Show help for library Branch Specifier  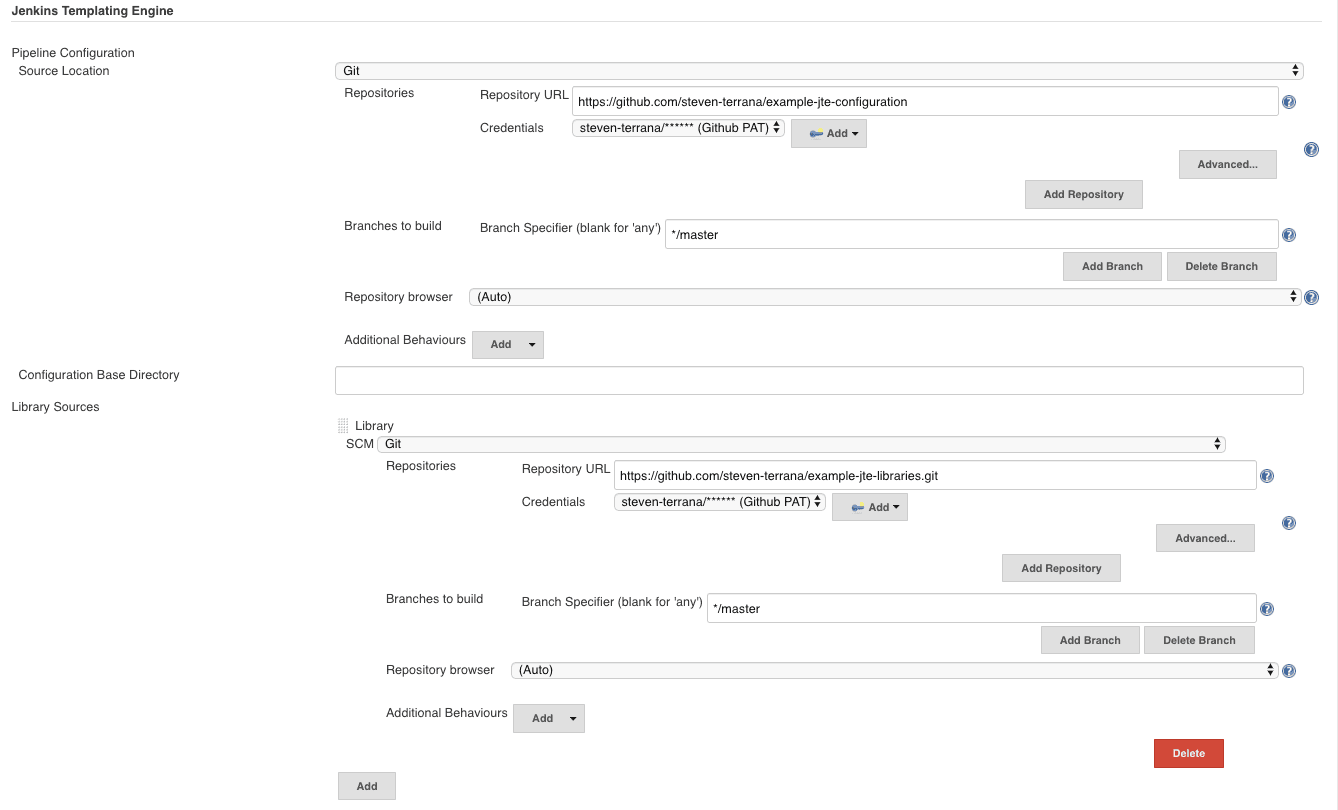pyautogui.click(x=1267, y=609)
